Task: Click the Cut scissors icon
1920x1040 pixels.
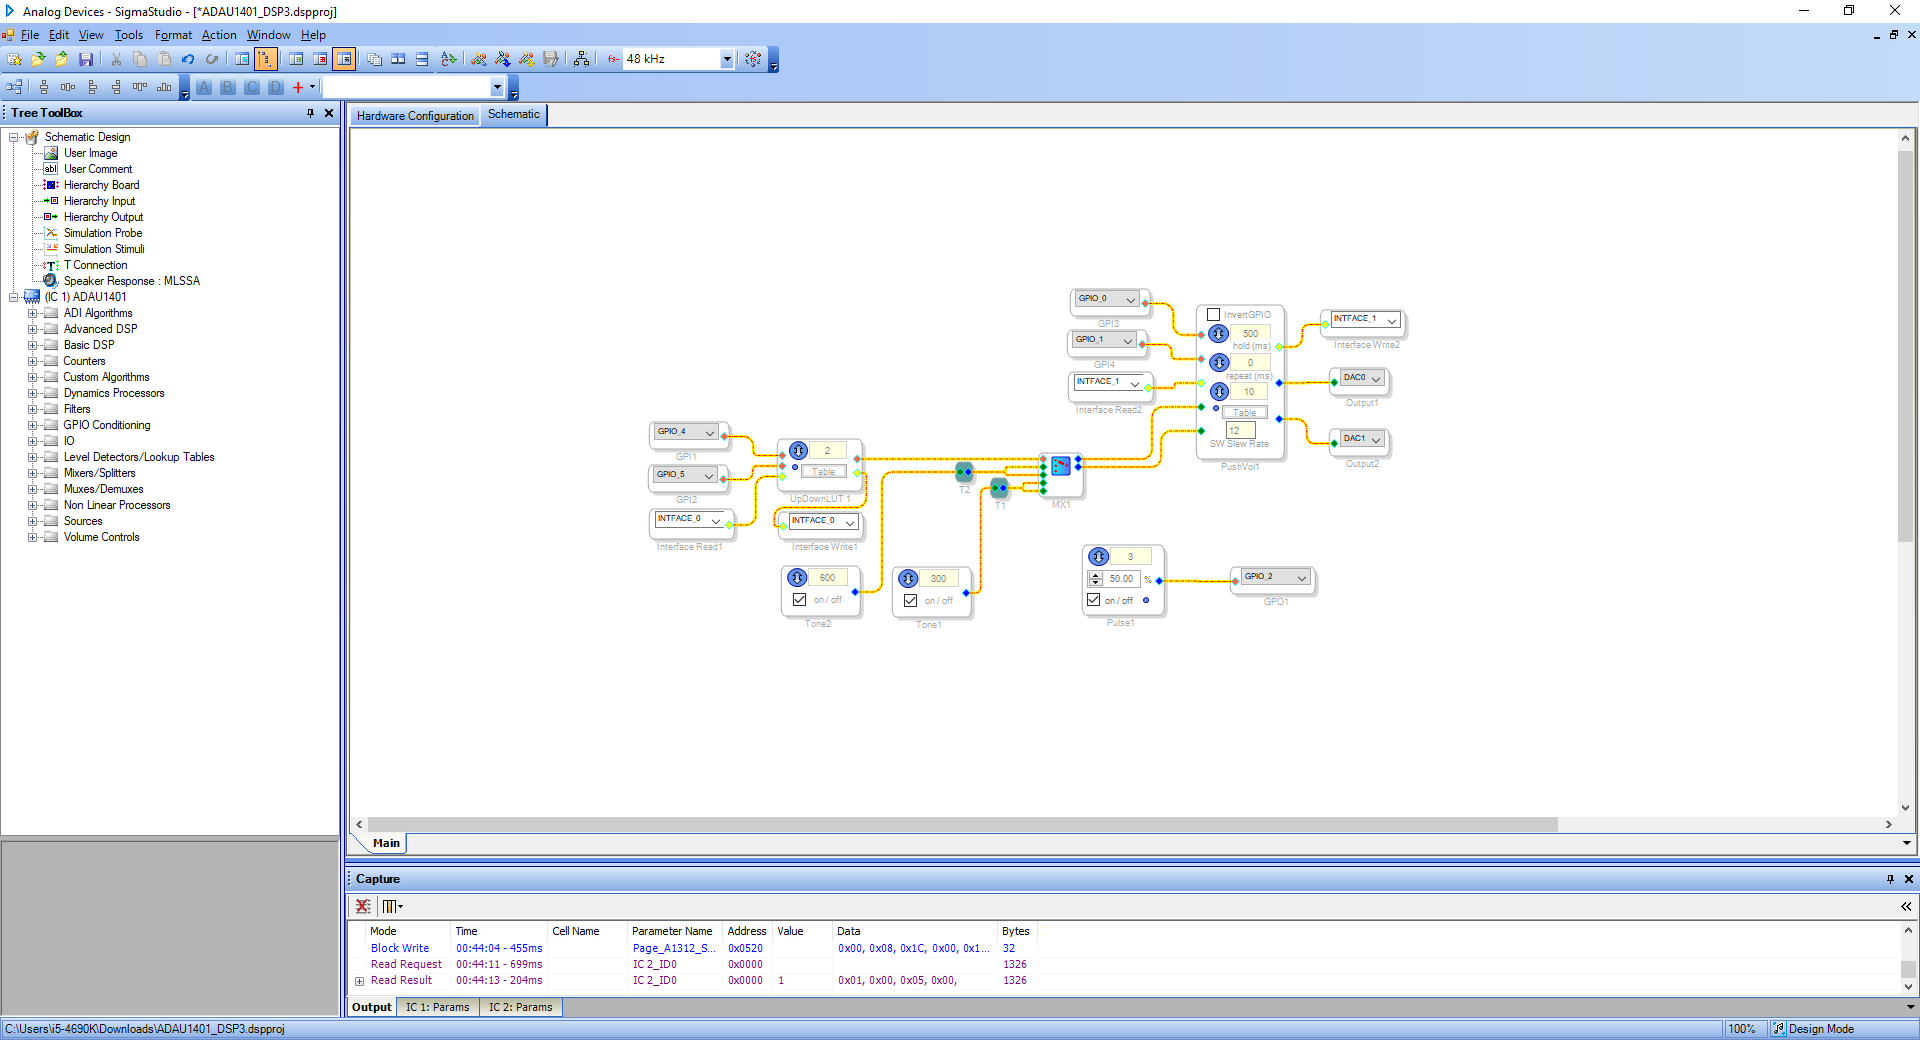Action: (x=116, y=59)
